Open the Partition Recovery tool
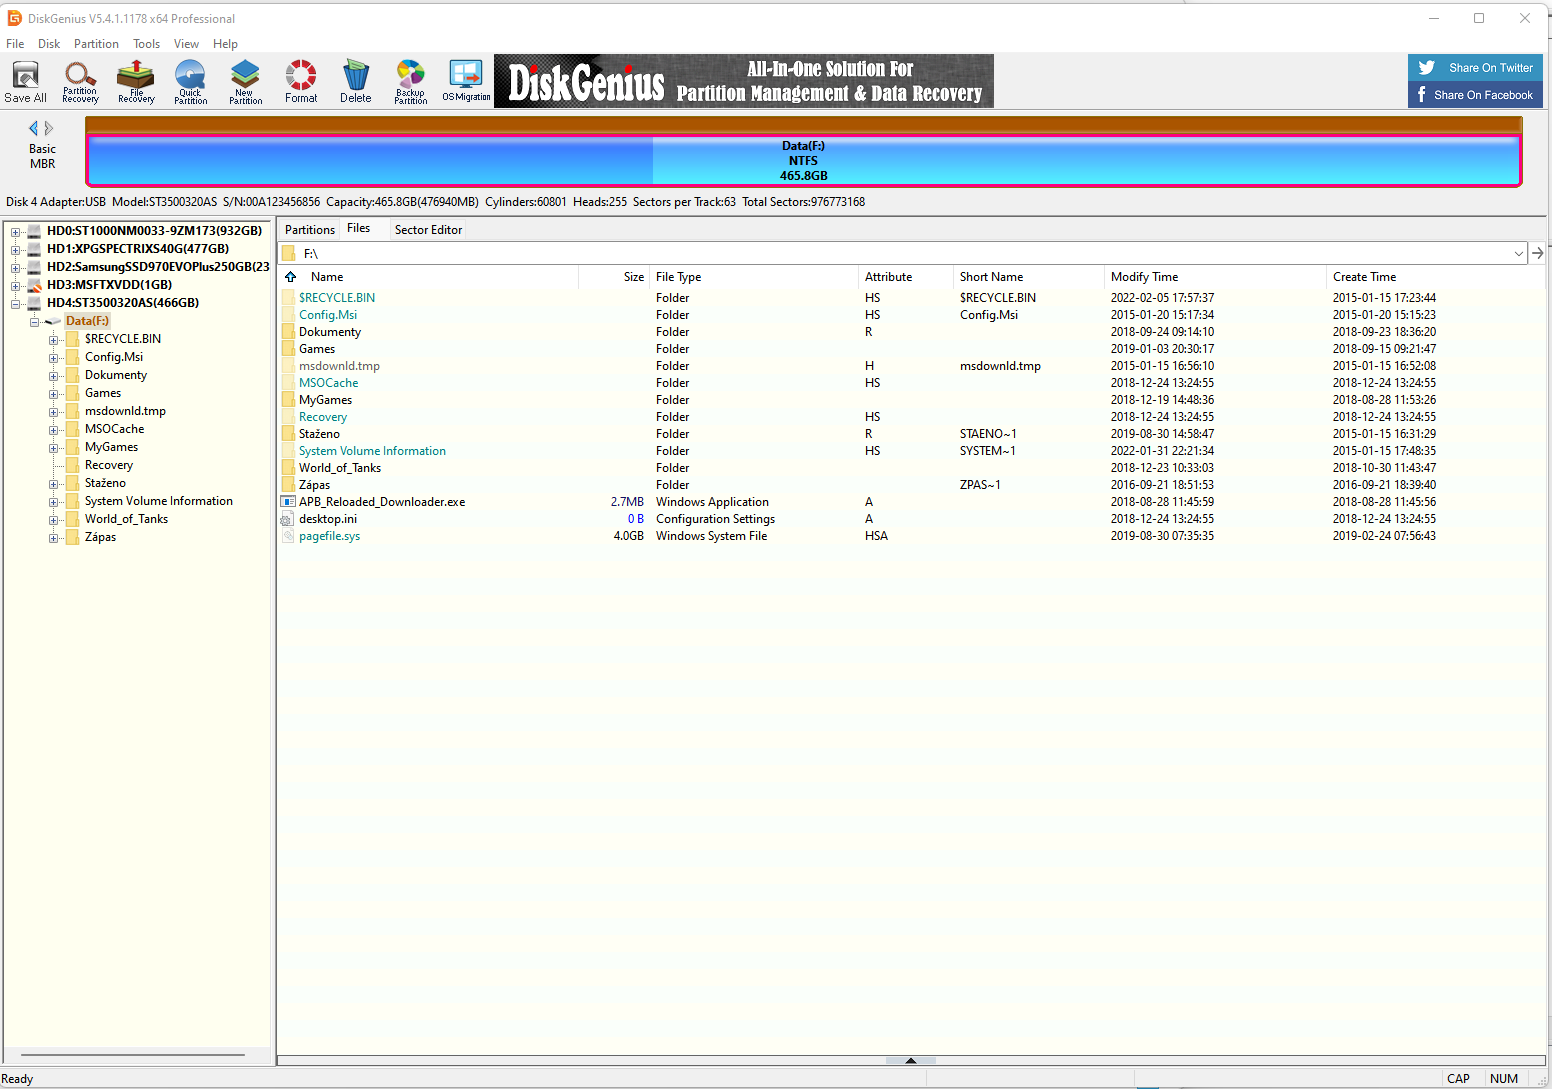Screen dimensions: 1552x1089 pyautogui.click(x=80, y=81)
